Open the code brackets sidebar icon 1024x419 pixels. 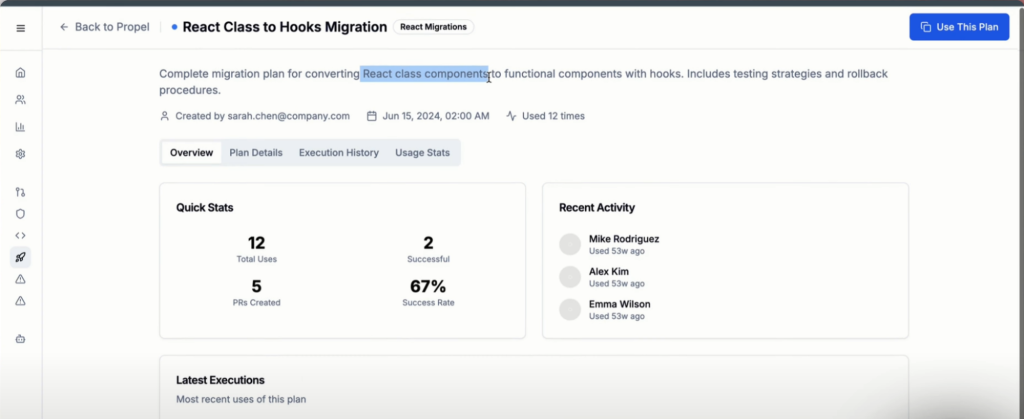point(20,235)
